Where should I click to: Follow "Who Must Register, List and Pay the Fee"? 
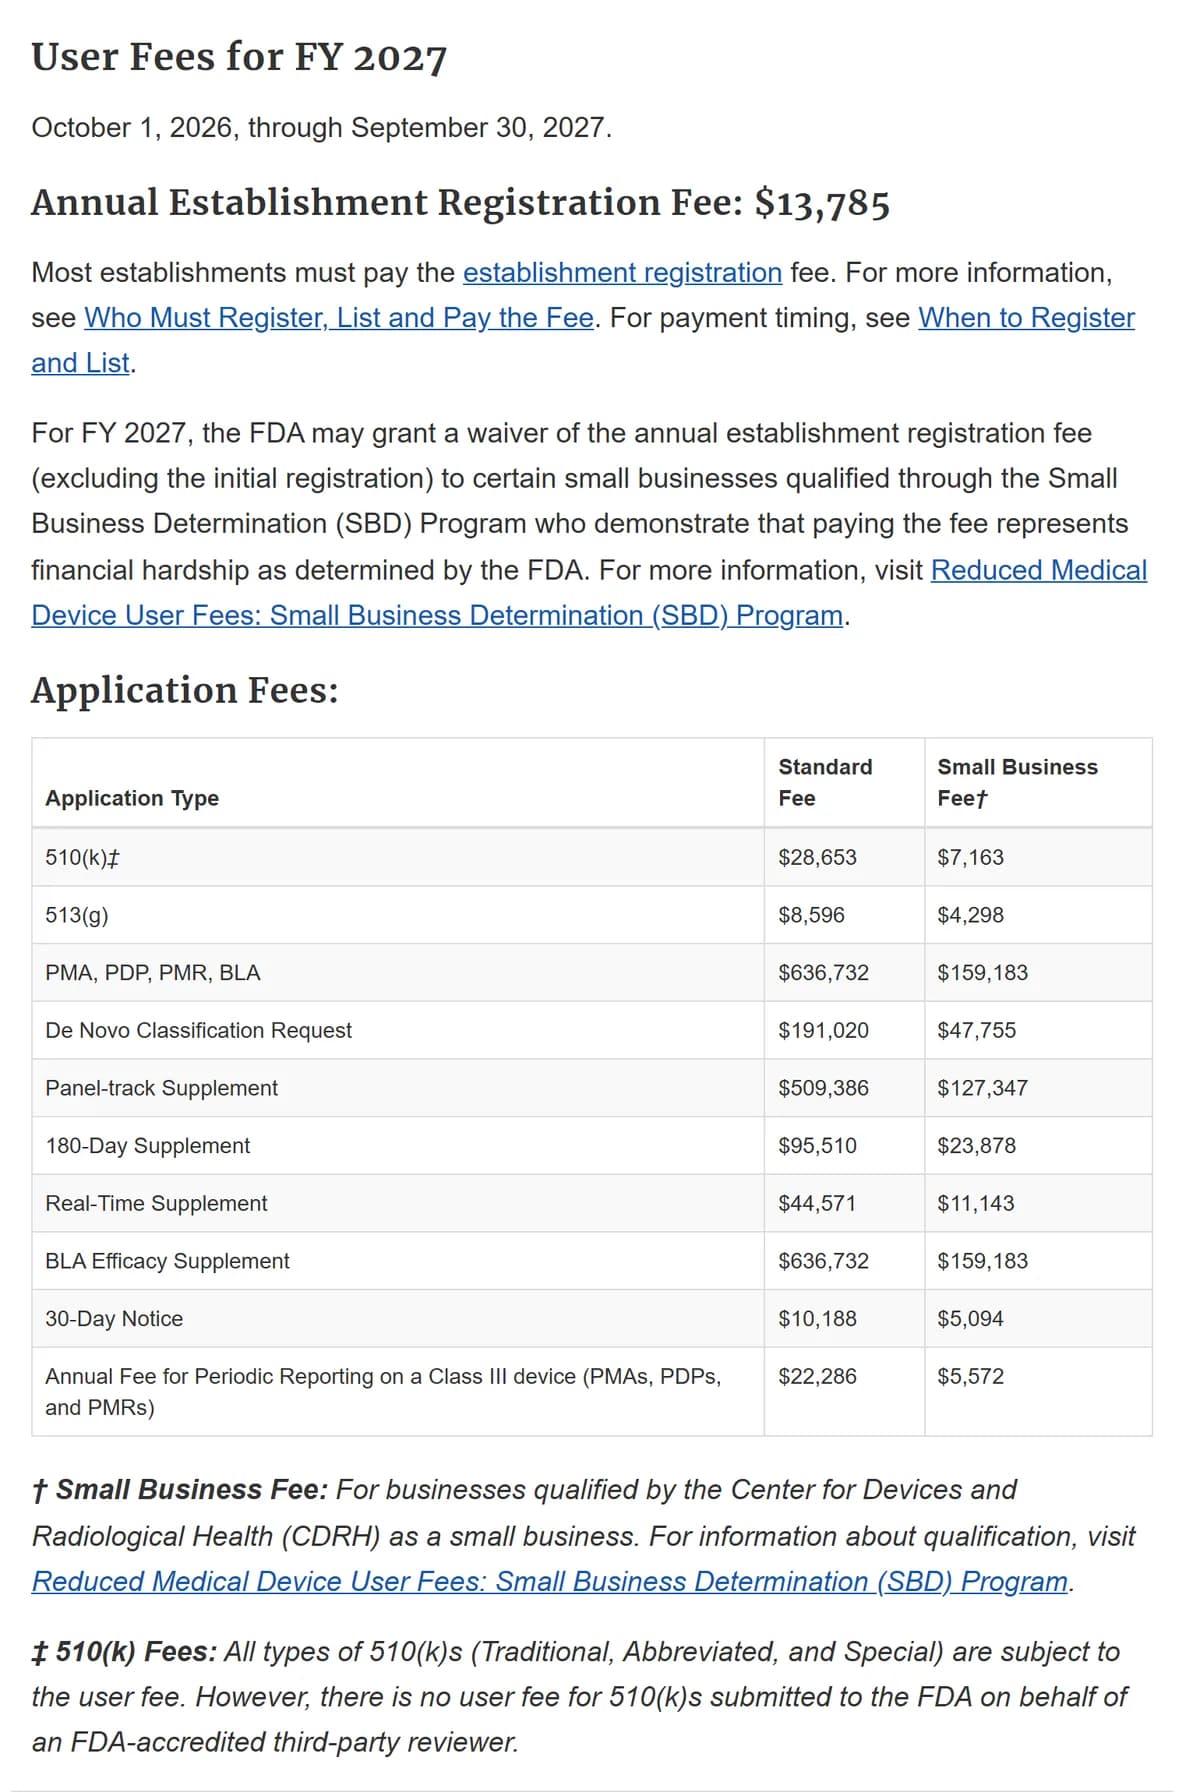click(x=339, y=317)
